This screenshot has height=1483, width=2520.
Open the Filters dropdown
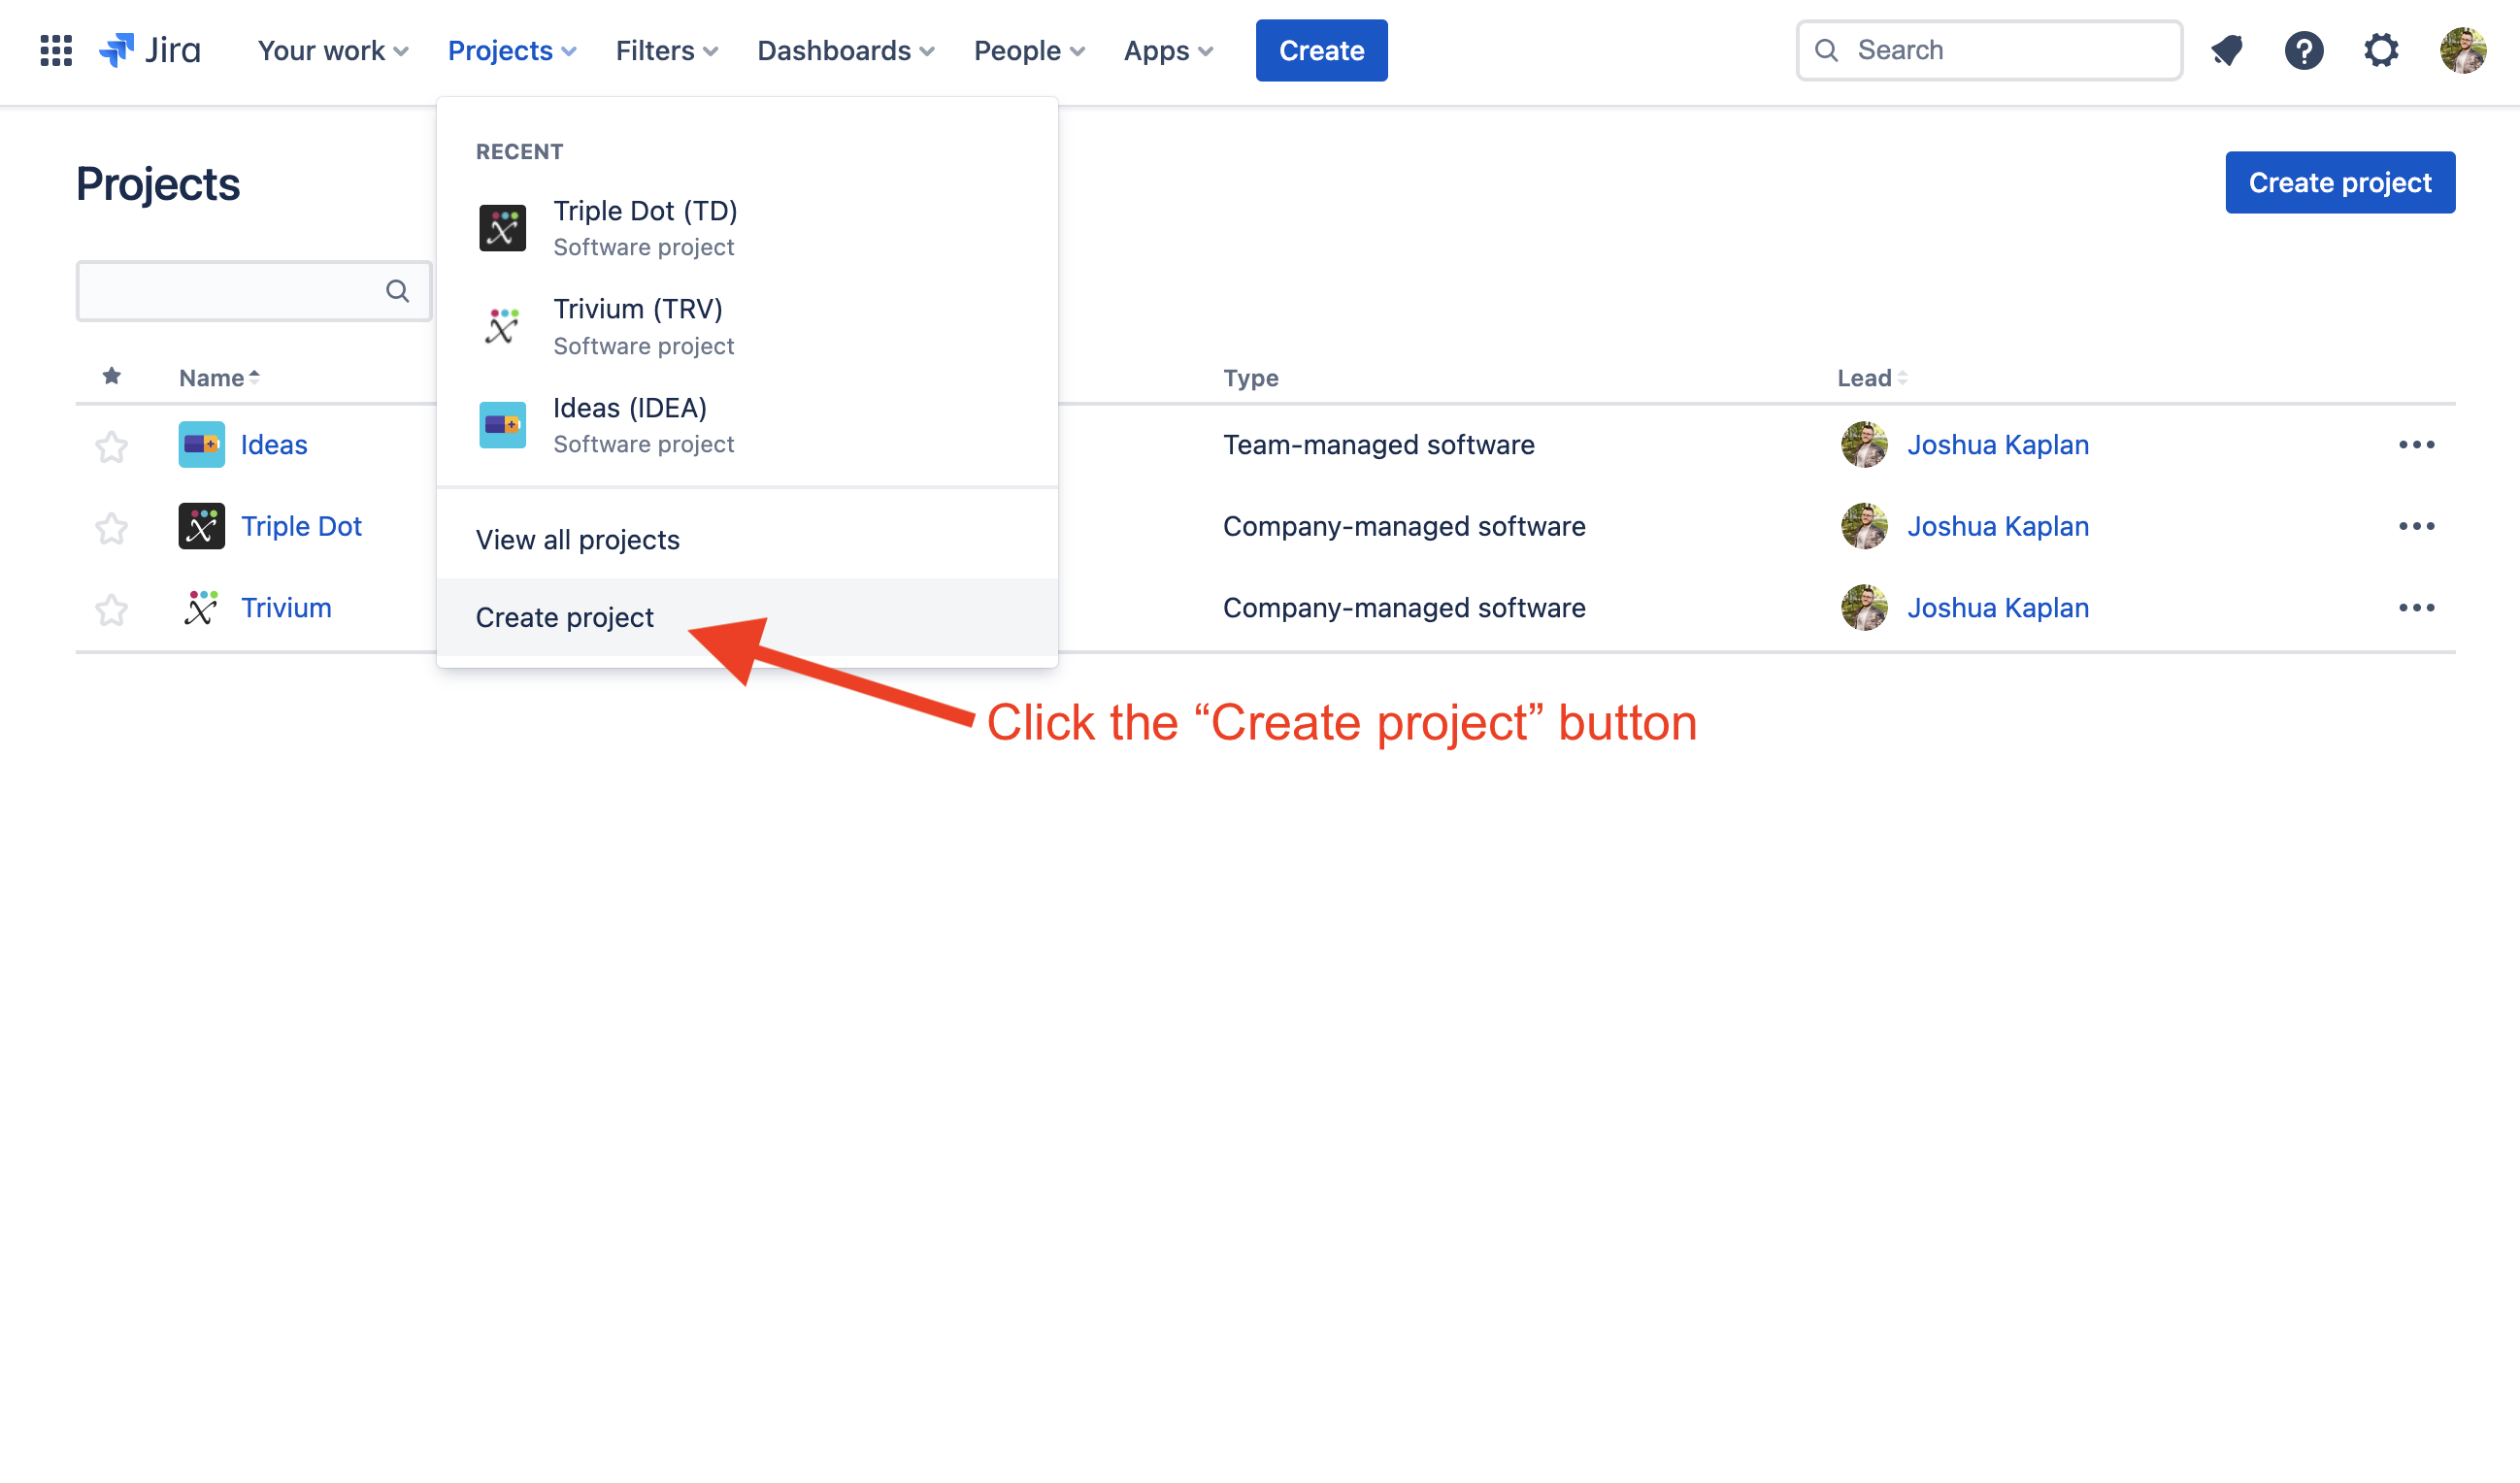[665, 50]
